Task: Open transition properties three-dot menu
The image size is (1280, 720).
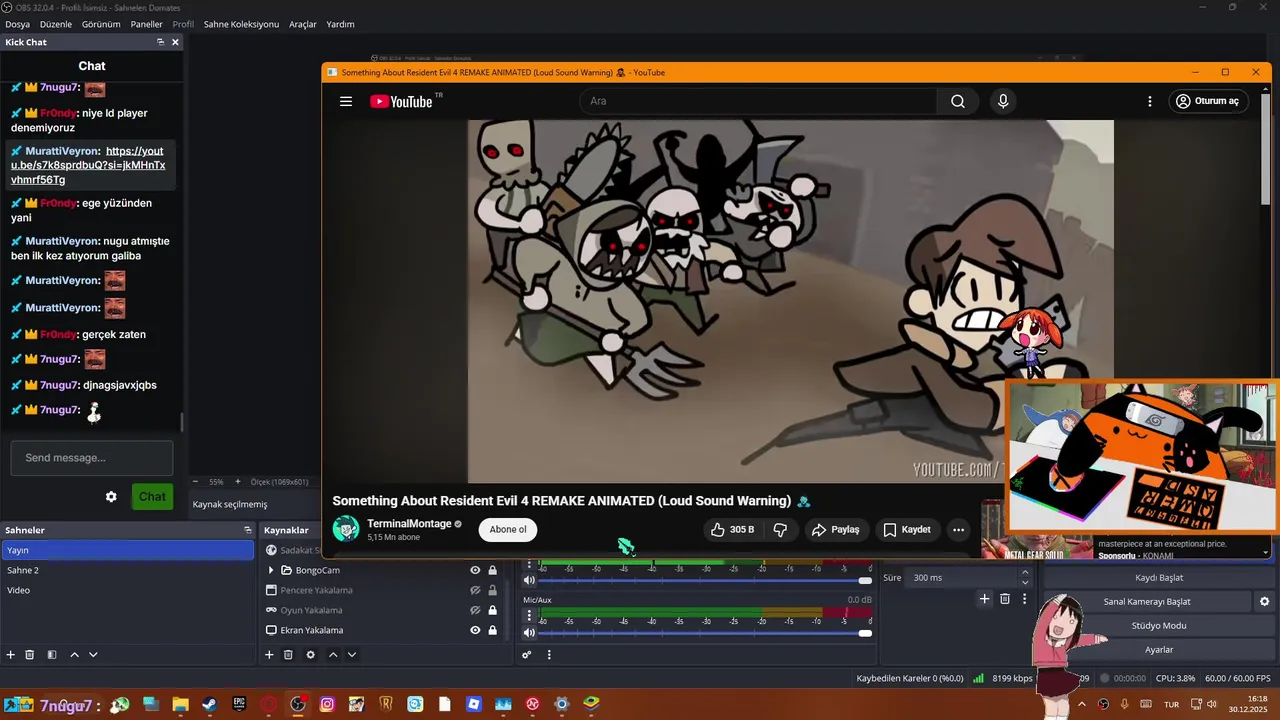Action: tap(1024, 599)
